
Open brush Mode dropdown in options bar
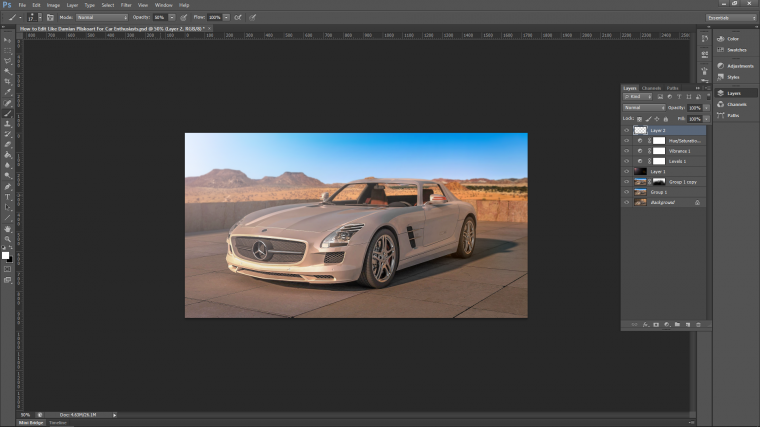(102, 17)
